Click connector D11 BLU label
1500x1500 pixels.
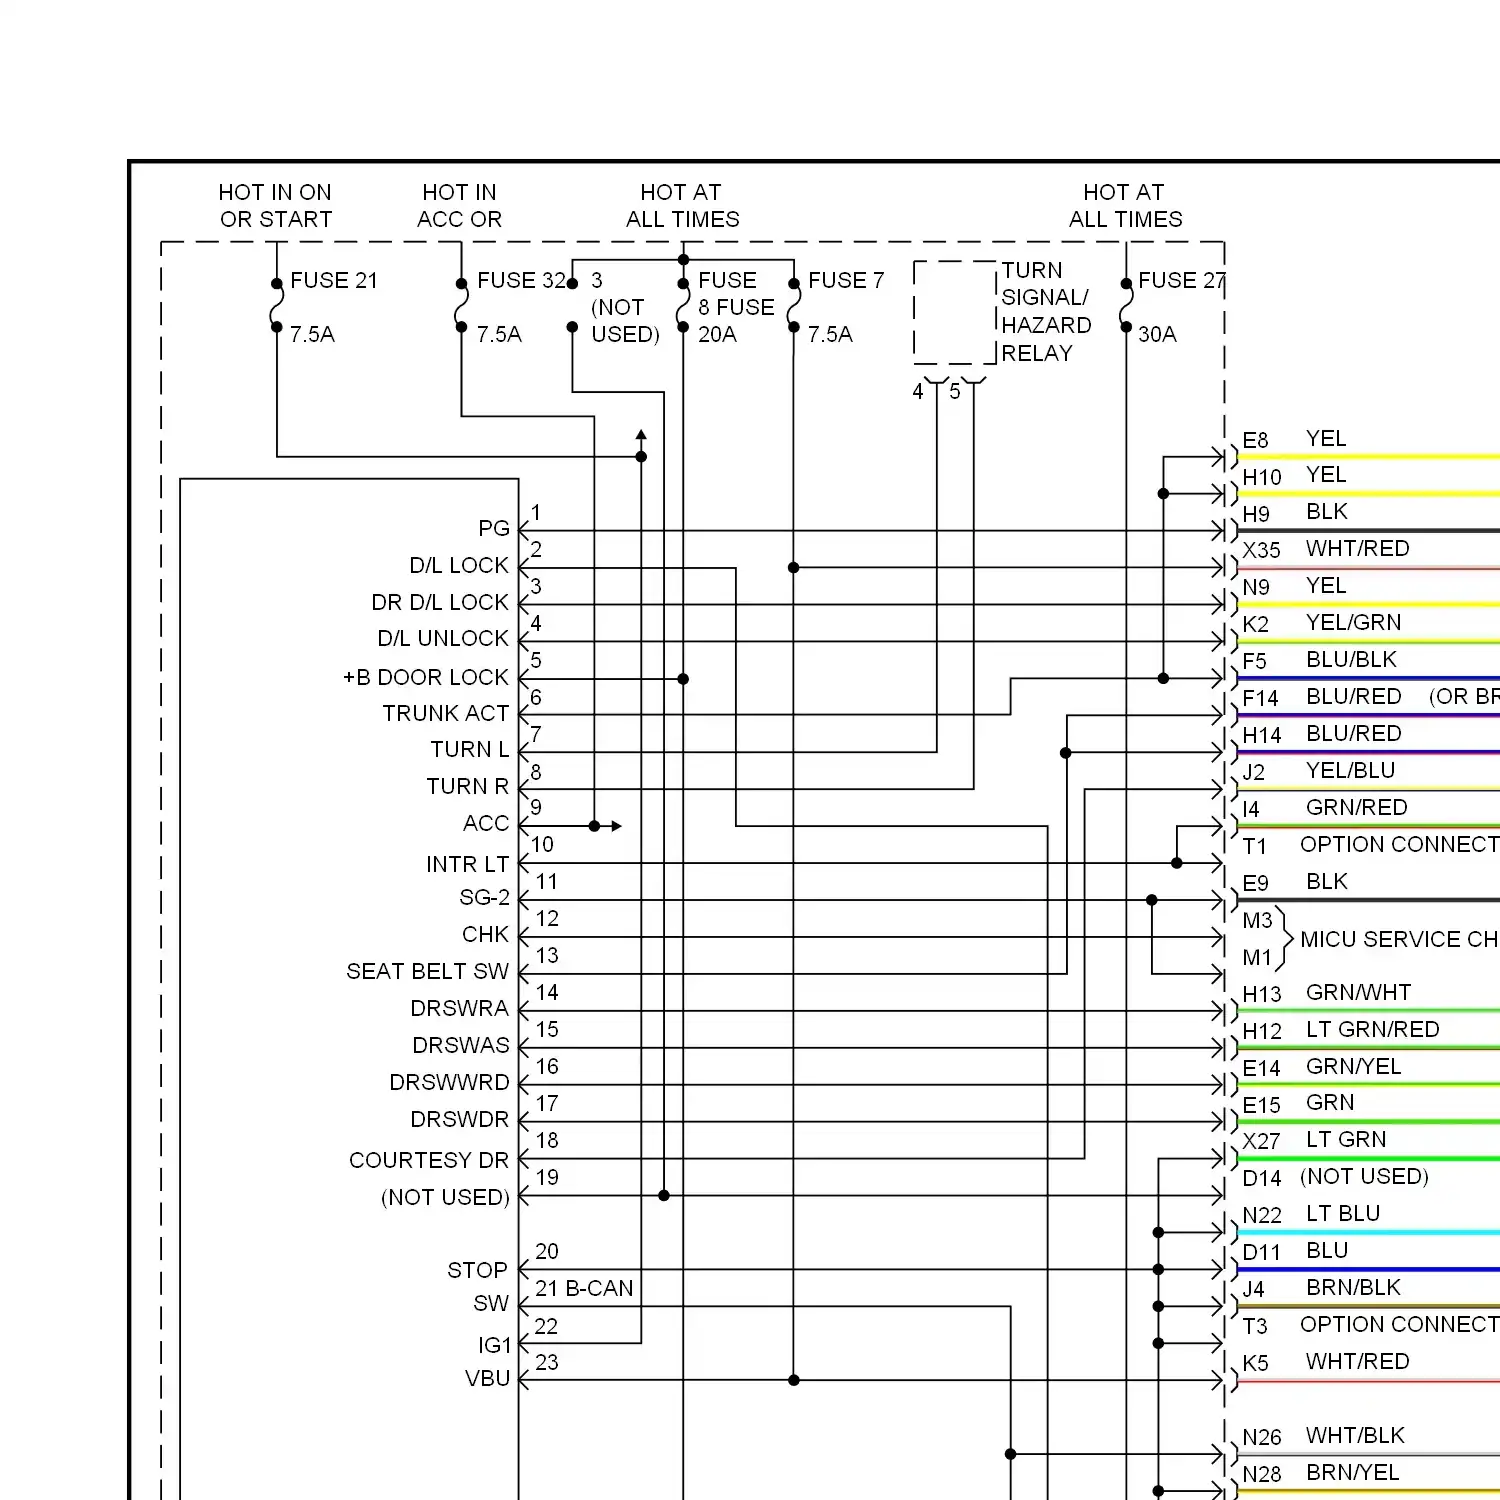tap(1295, 1252)
